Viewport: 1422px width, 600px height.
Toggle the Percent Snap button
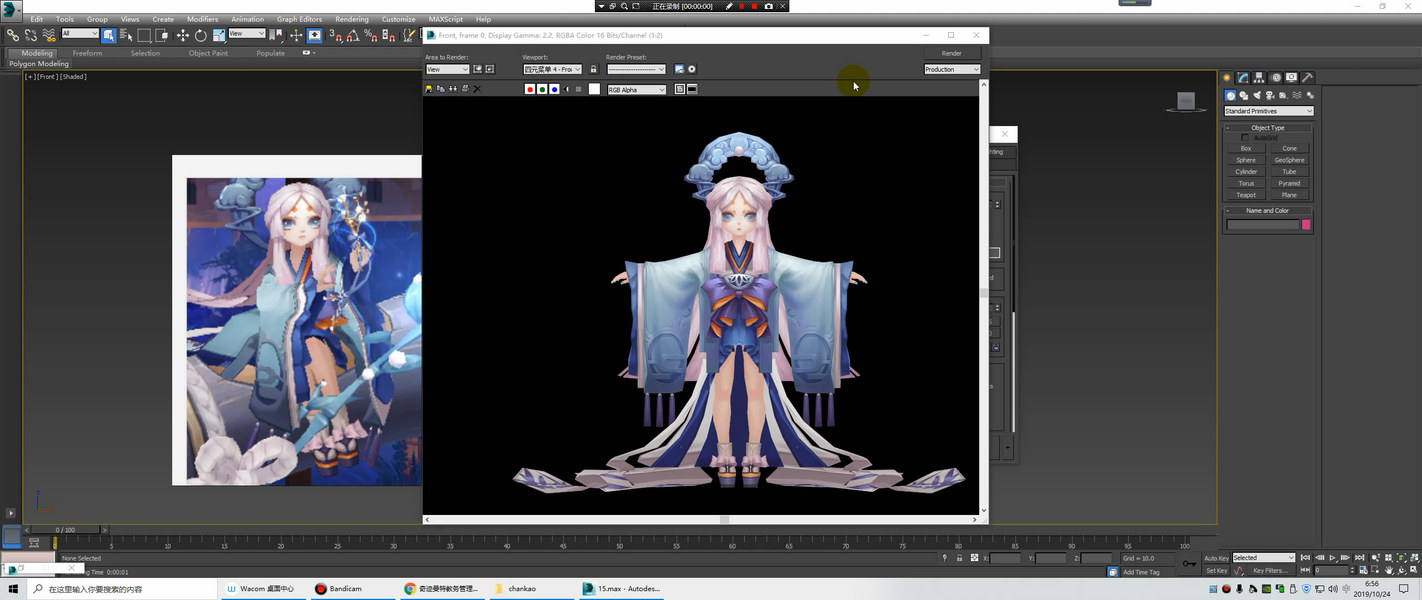click(371, 35)
